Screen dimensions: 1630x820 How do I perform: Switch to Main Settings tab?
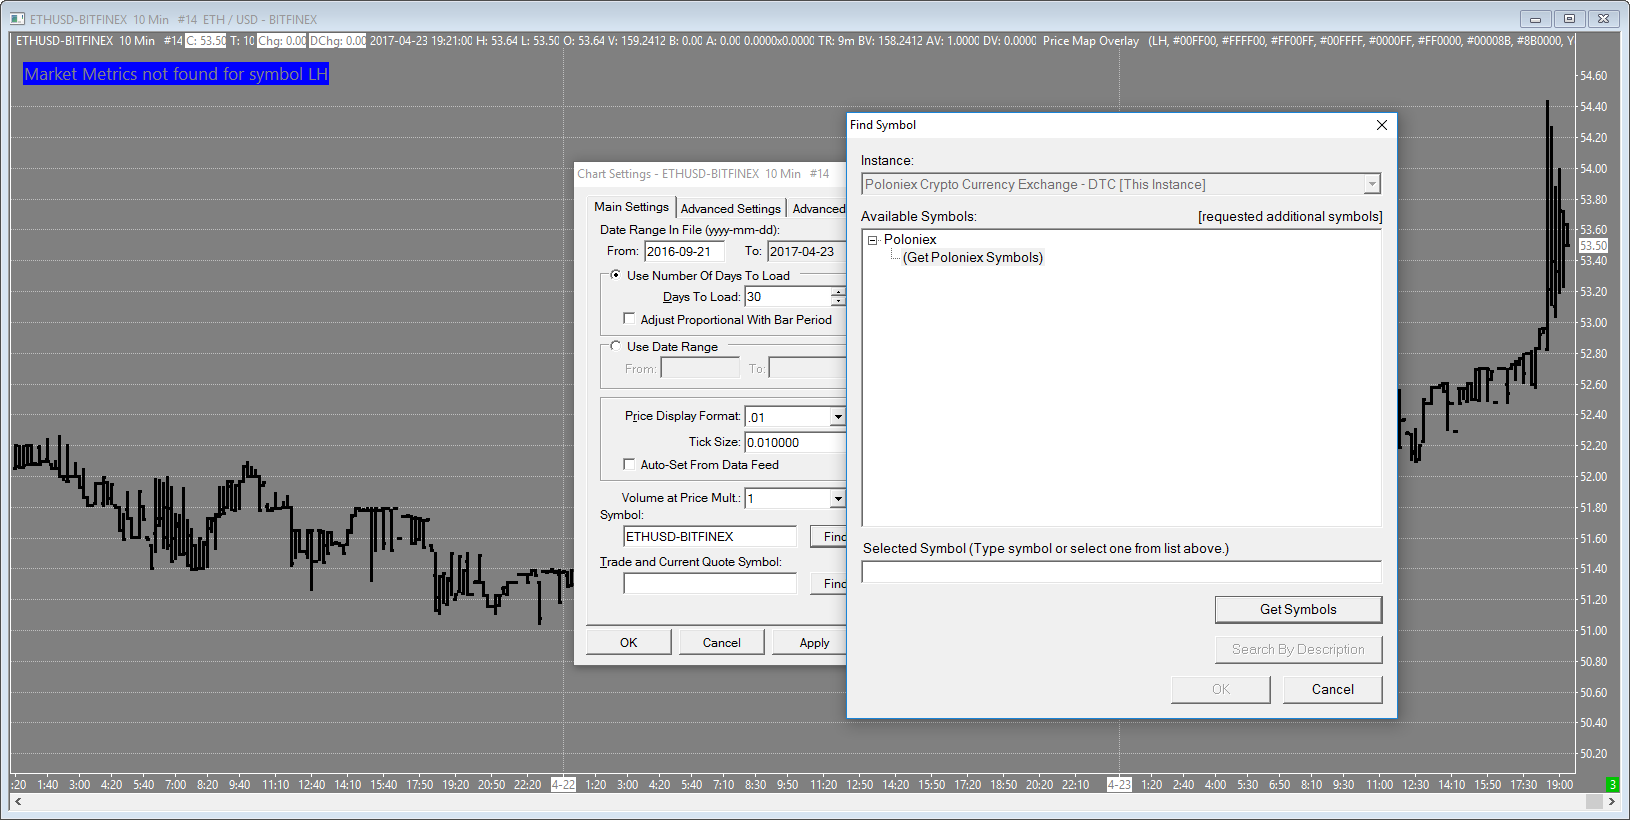[x=631, y=207]
